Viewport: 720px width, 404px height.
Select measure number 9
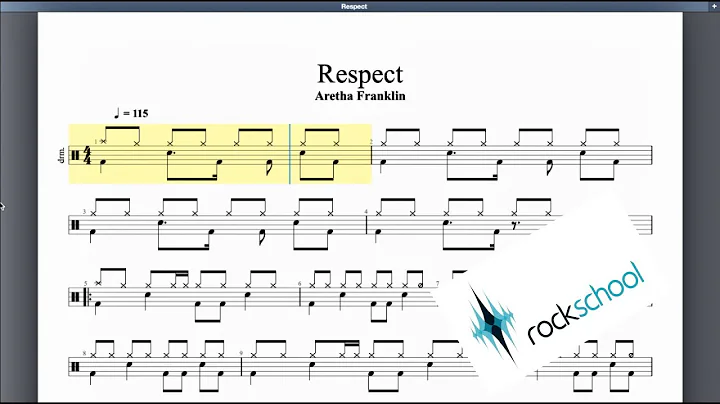click(x=241, y=353)
